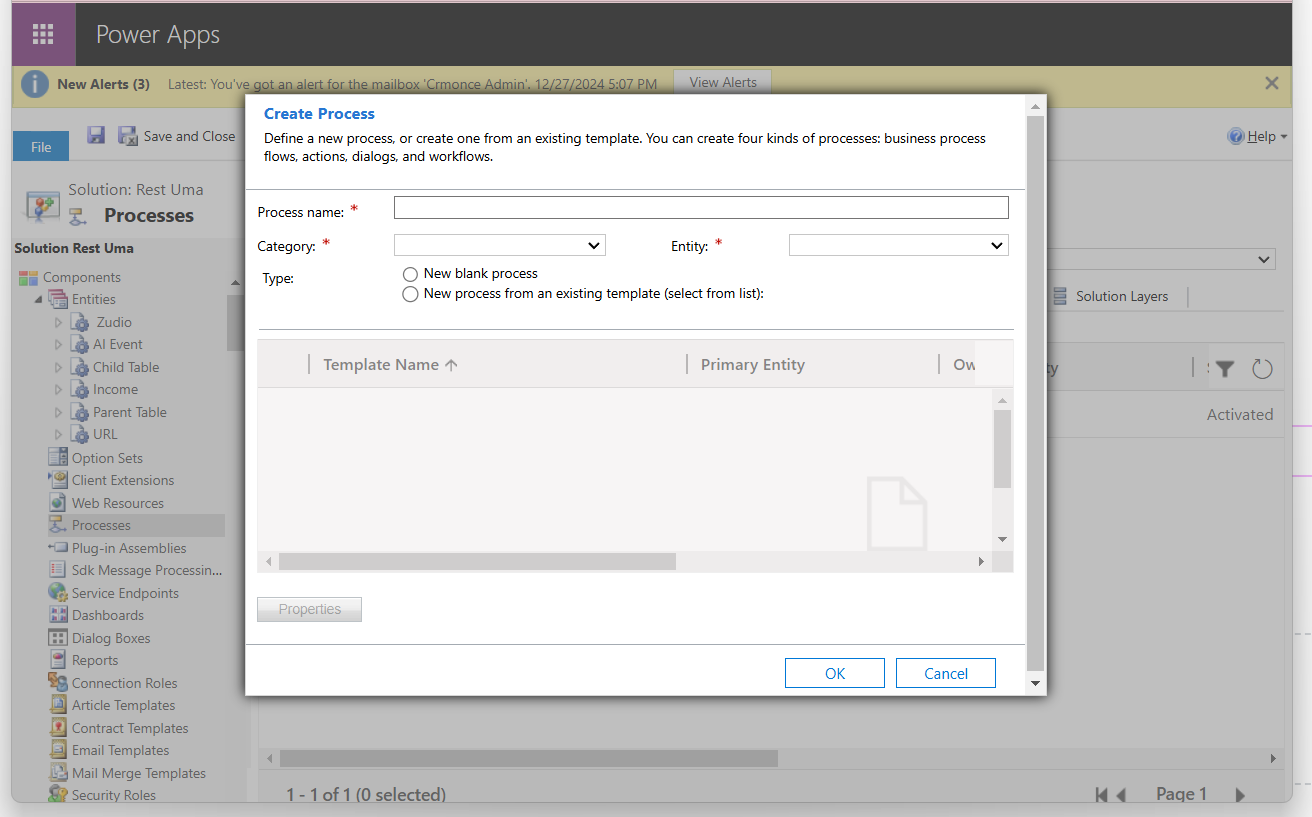Click the OK button

[x=835, y=673]
